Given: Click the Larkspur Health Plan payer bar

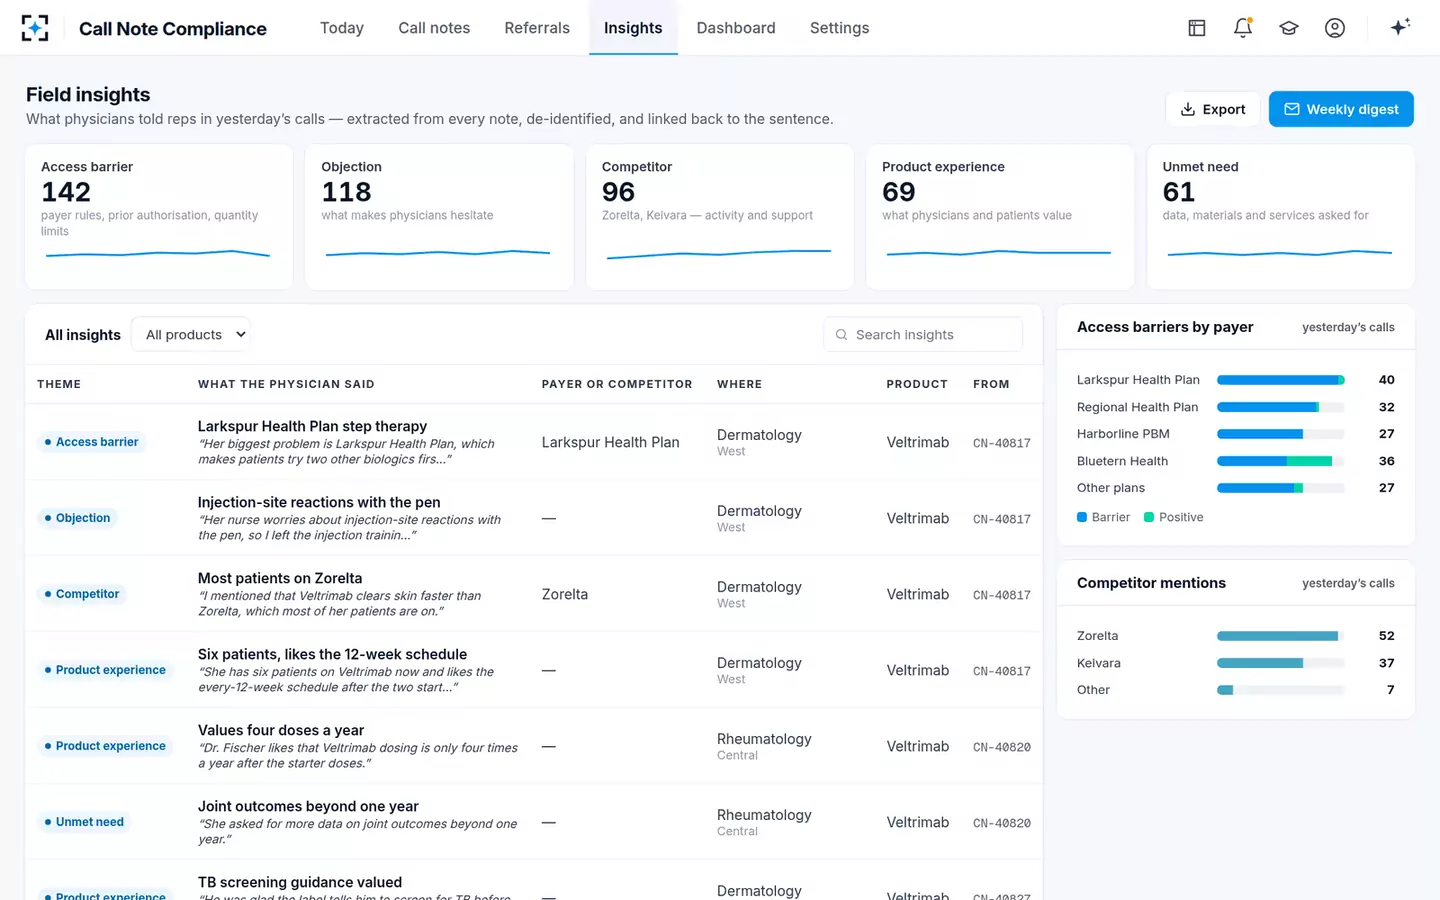Looking at the screenshot, I should point(1281,380).
